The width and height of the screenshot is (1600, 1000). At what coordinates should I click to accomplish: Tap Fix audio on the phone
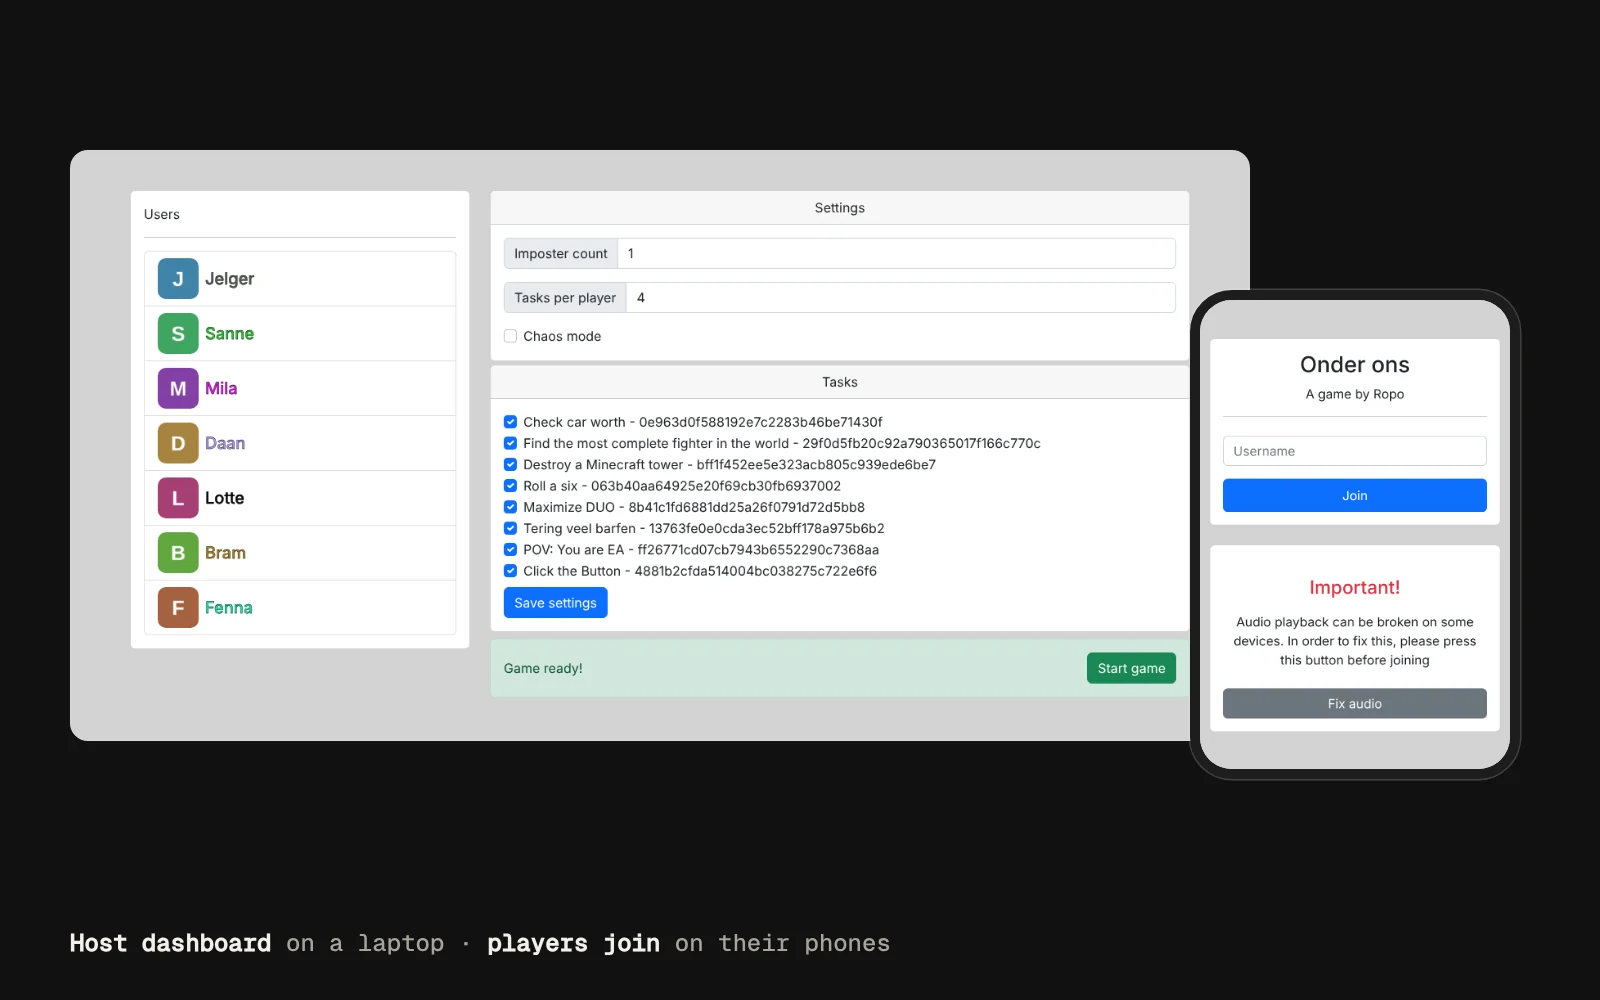1354,704
